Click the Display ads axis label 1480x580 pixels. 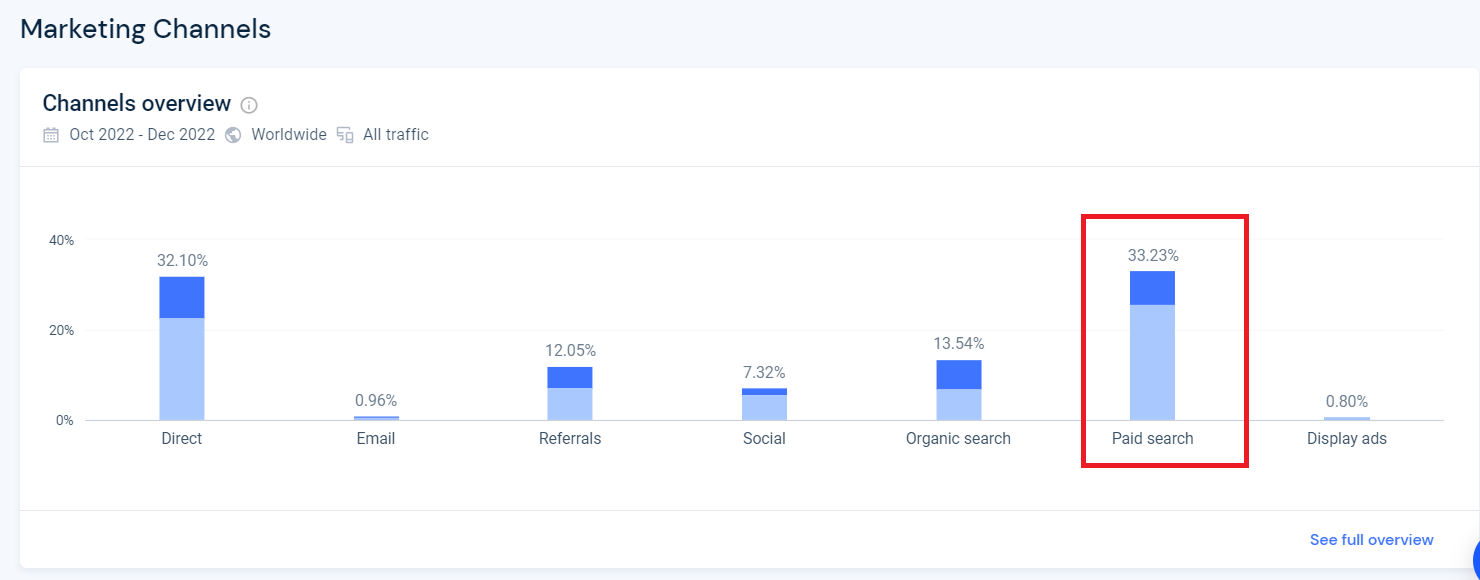pyautogui.click(x=1347, y=438)
